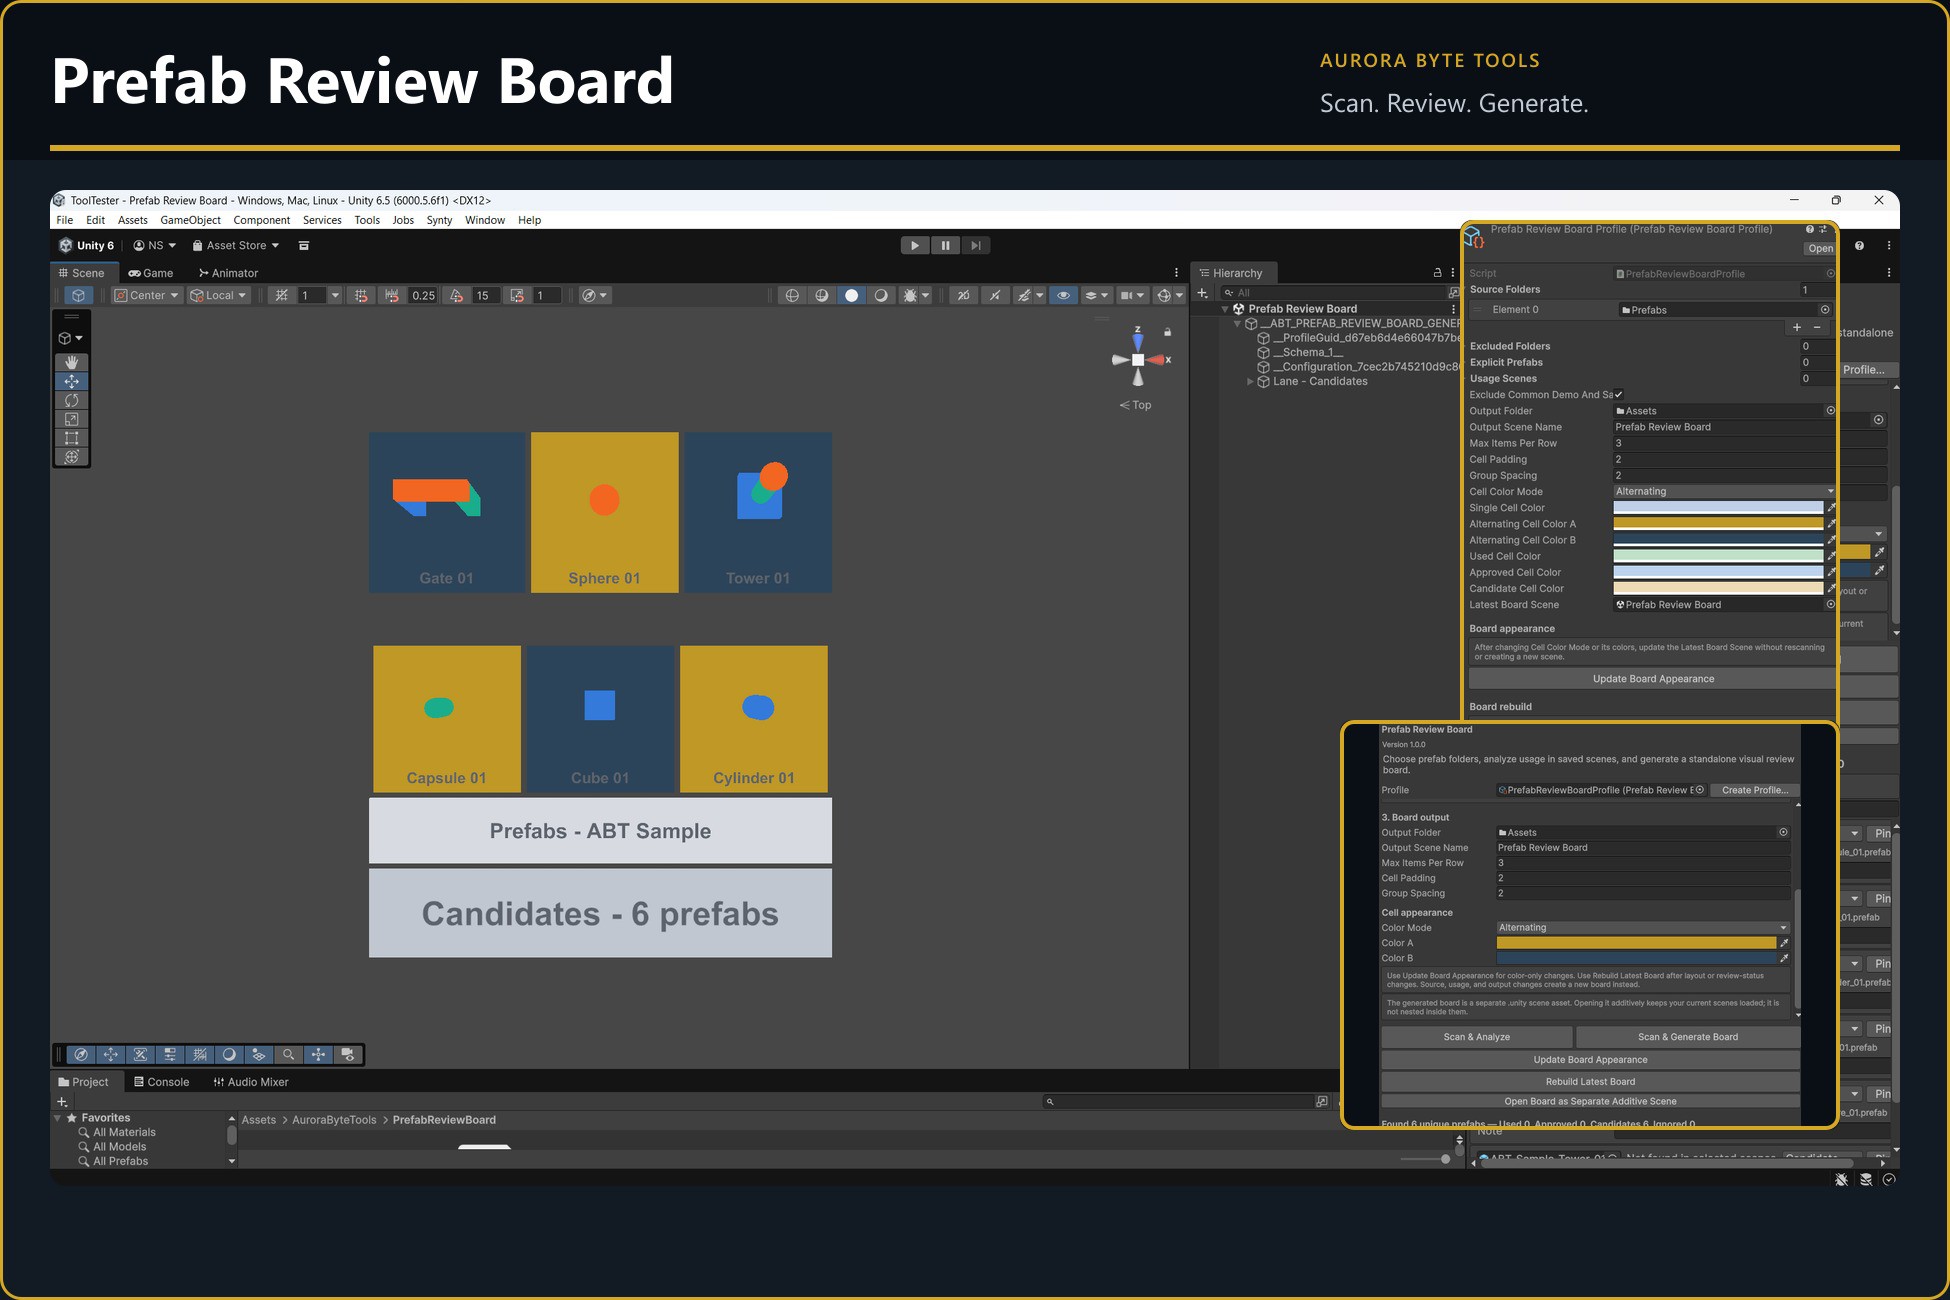Click Create Profile button
This screenshot has width=1950, height=1300.
click(1754, 790)
